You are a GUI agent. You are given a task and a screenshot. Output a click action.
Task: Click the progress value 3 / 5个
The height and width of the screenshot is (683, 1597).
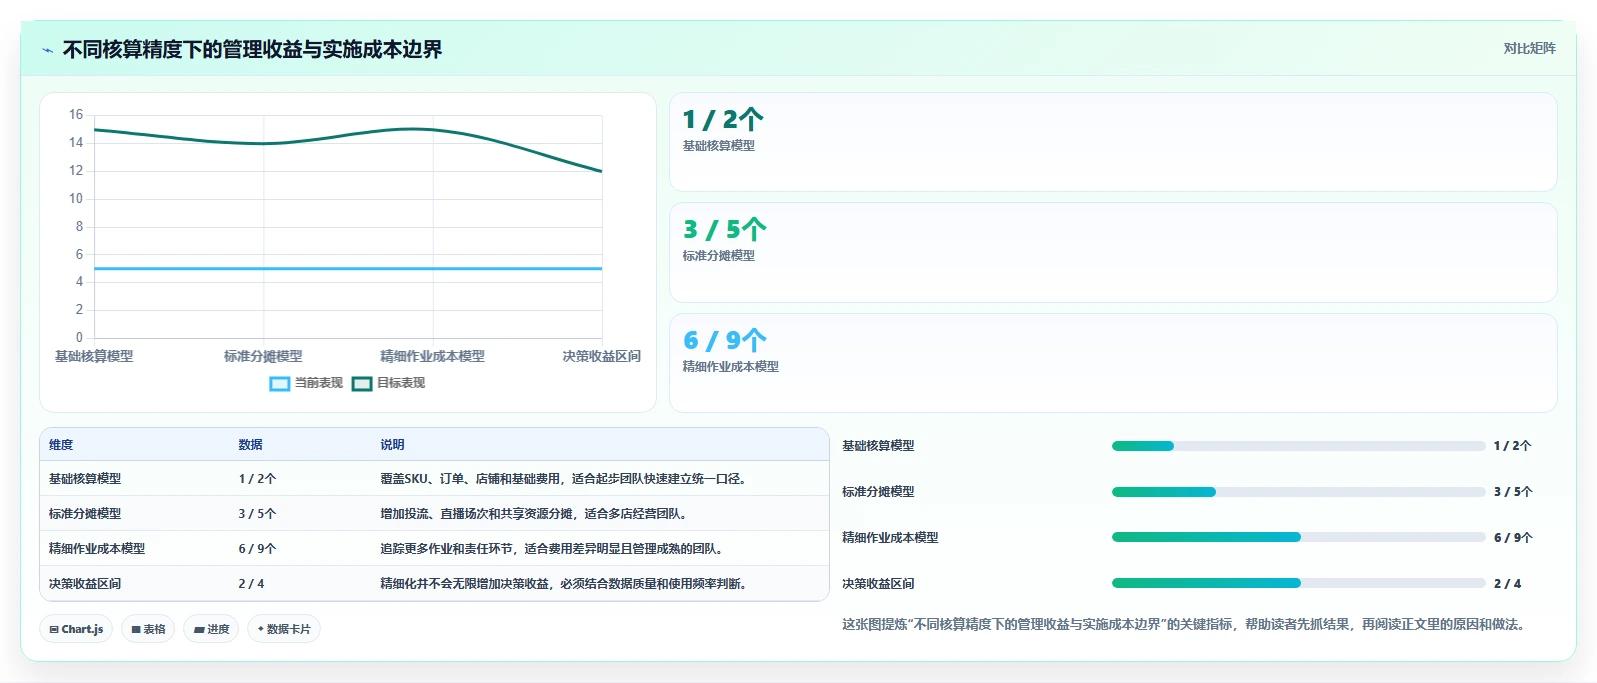click(x=1513, y=492)
